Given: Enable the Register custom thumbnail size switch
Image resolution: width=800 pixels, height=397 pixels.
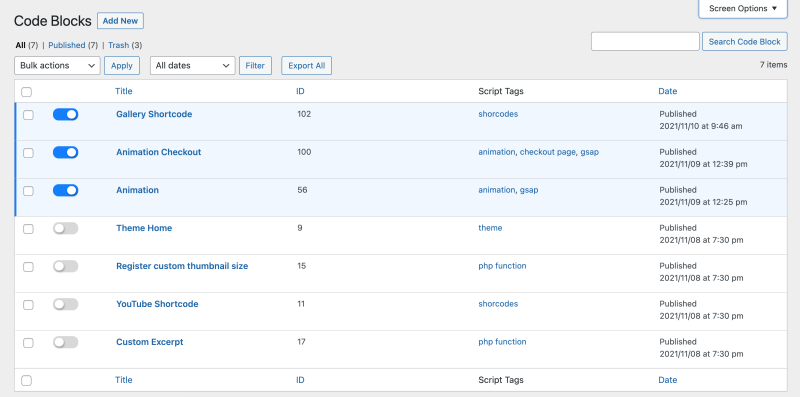Looking at the screenshot, I should coord(65,266).
